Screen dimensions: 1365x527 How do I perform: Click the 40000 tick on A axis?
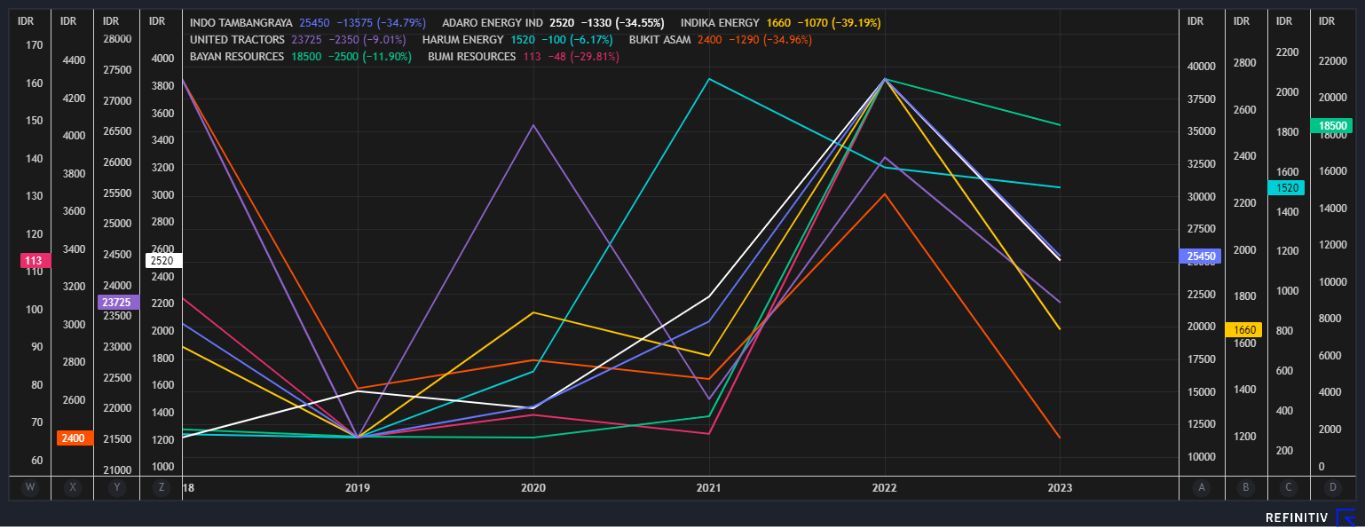pyautogui.click(x=1201, y=66)
